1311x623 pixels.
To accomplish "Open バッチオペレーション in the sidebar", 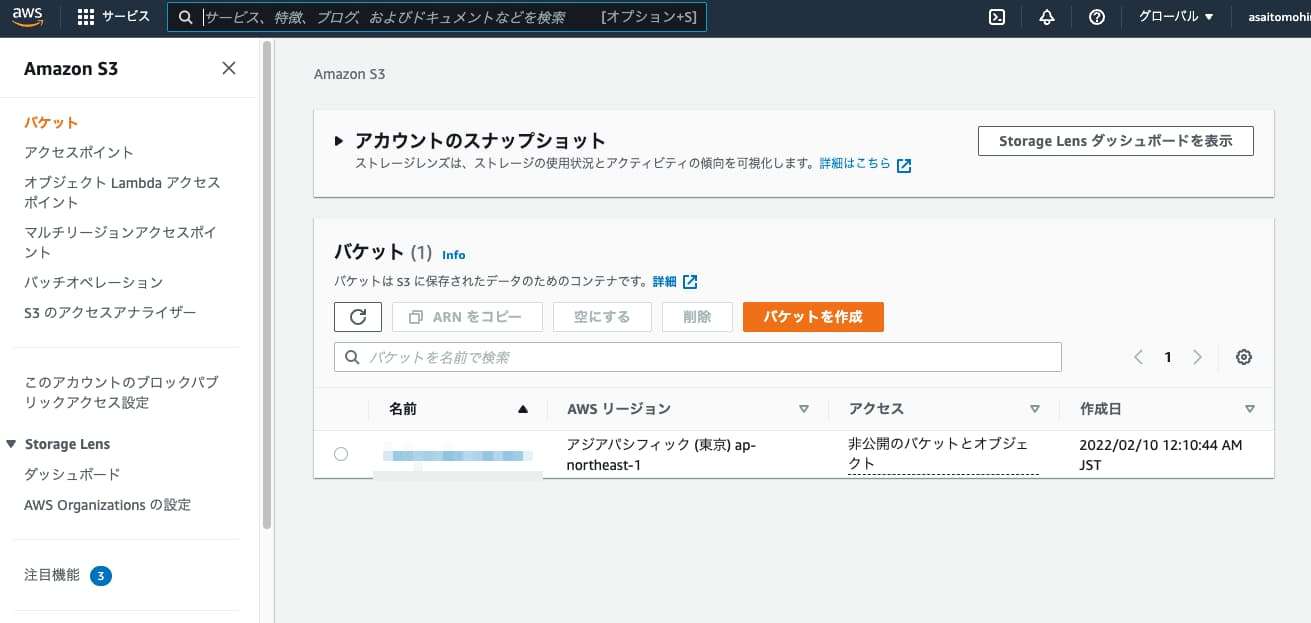I will pos(93,282).
